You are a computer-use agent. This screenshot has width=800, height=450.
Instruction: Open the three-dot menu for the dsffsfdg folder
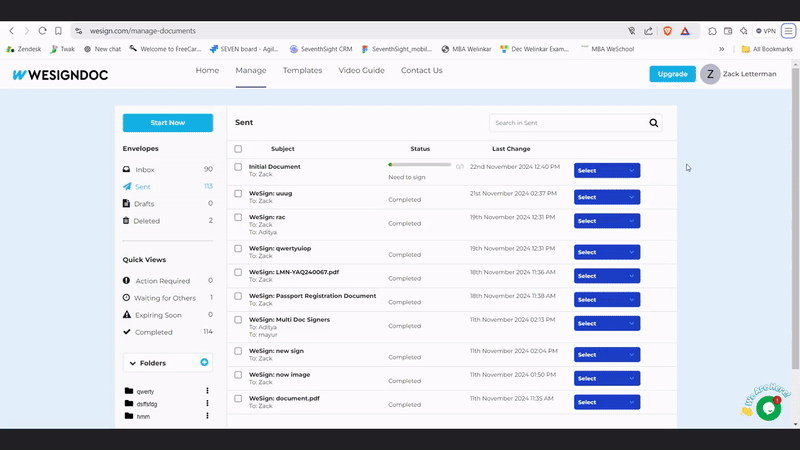pyautogui.click(x=207, y=403)
